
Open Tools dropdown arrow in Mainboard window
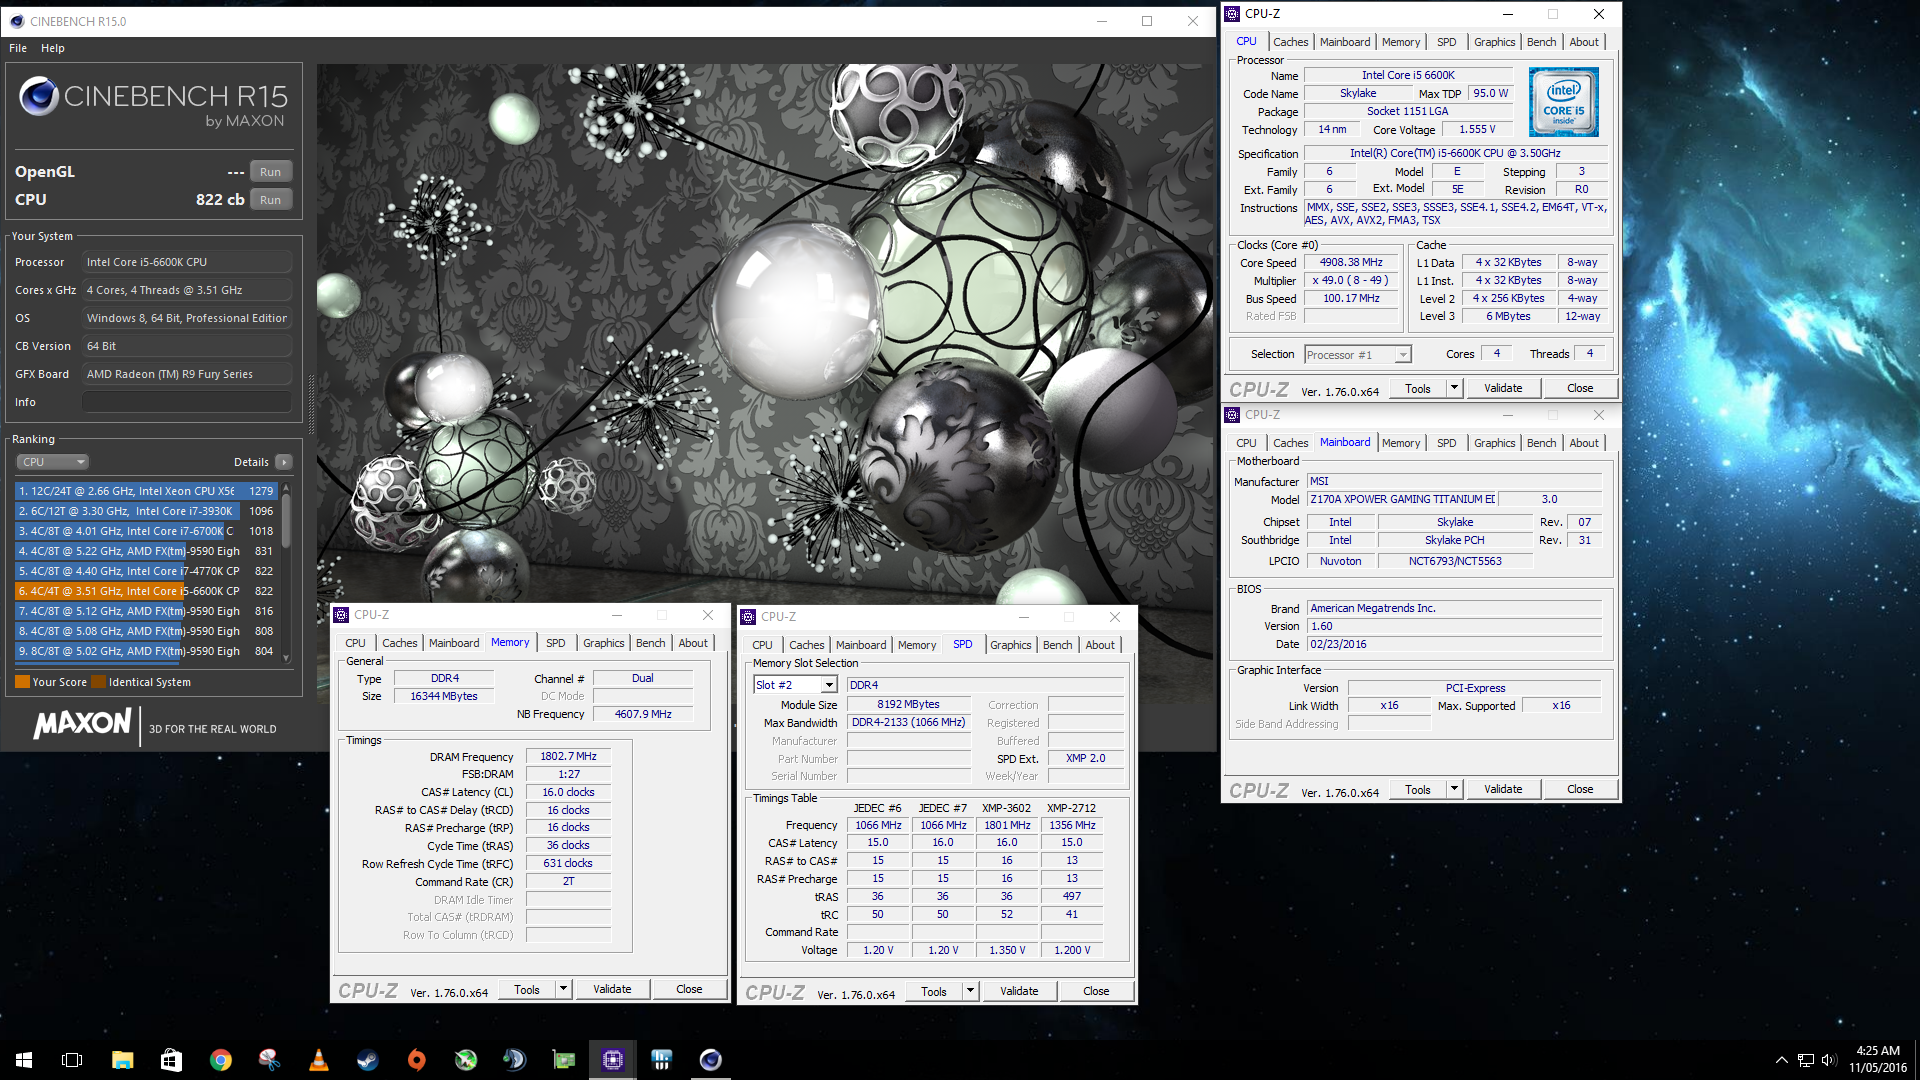click(1454, 789)
